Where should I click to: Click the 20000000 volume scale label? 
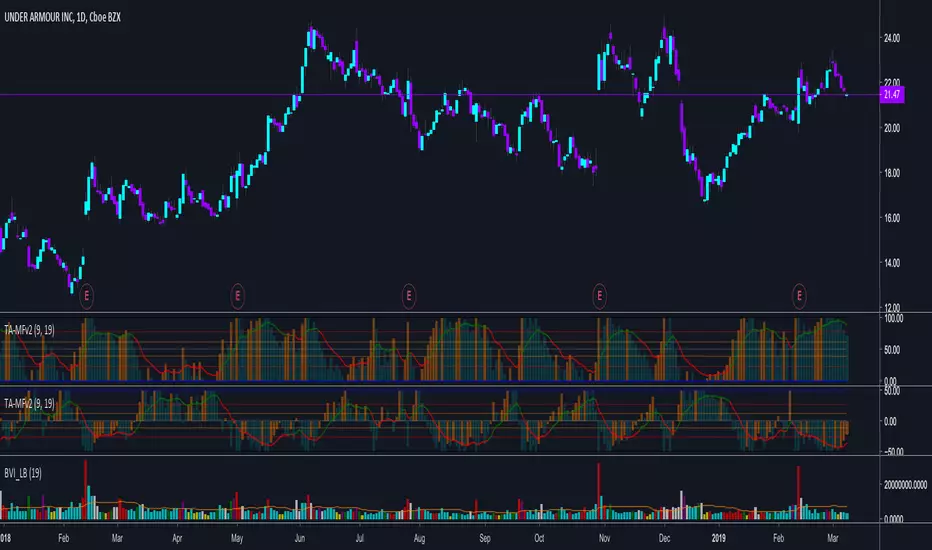(905, 485)
